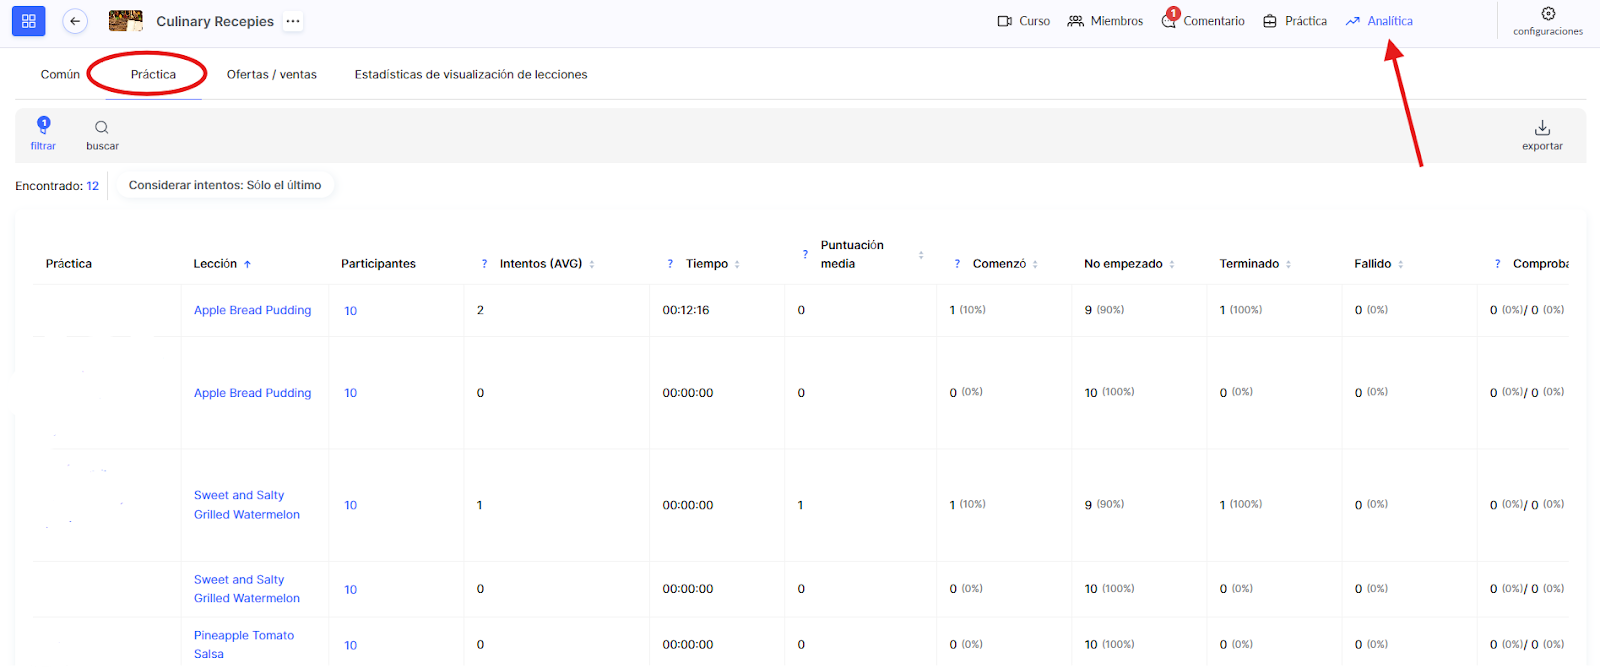This screenshot has width=1600, height=669.
Task: Open the configuraciones gear icon
Action: click(x=1547, y=14)
